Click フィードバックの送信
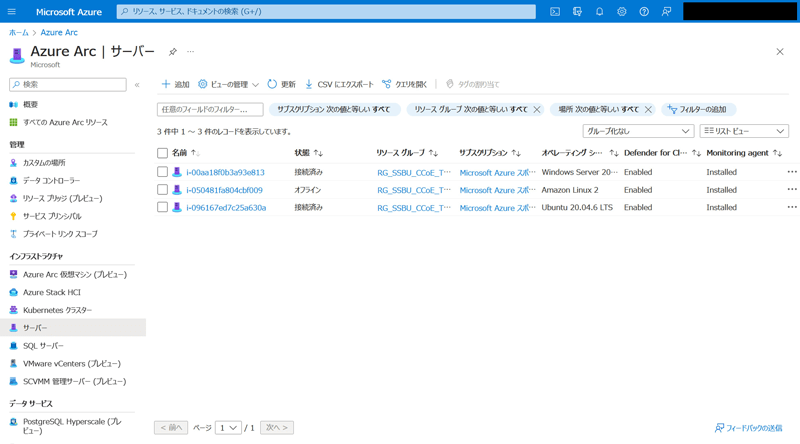Viewport: 800px width, 444px height. (748, 428)
